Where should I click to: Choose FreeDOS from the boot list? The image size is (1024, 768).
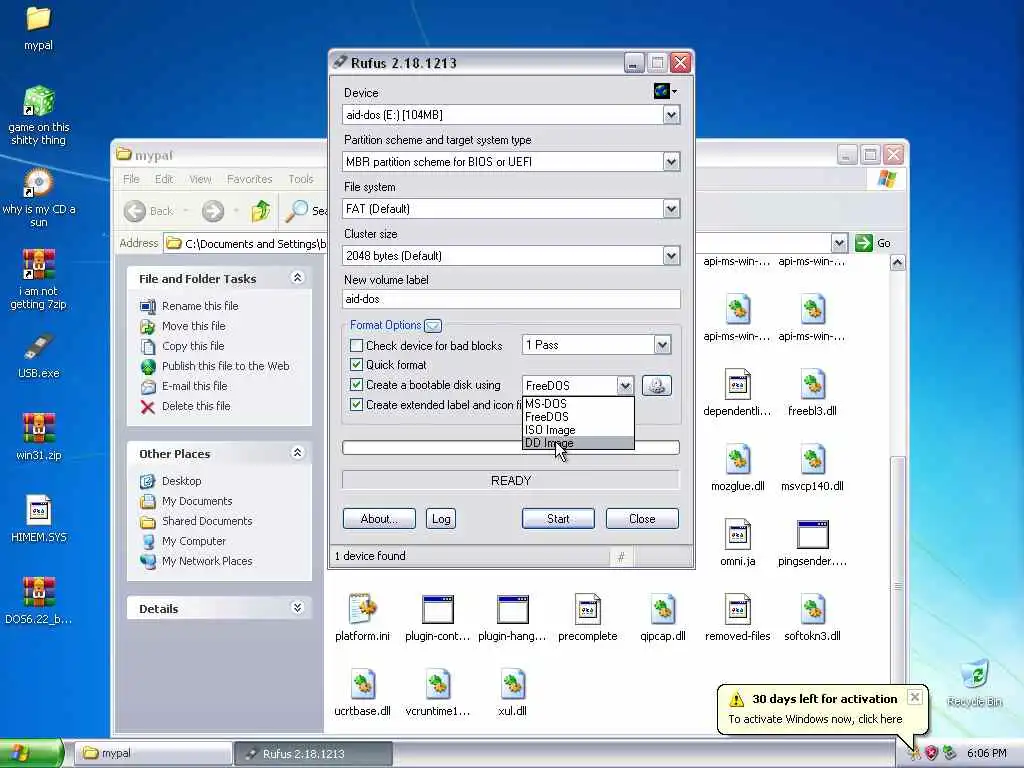(x=579, y=417)
